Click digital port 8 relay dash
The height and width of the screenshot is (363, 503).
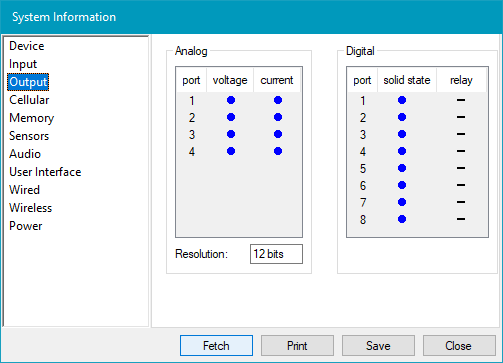click(461, 219)
